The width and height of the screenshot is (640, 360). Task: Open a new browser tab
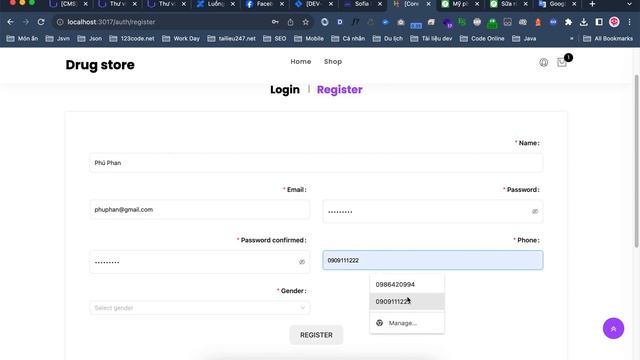pos(592,4)
